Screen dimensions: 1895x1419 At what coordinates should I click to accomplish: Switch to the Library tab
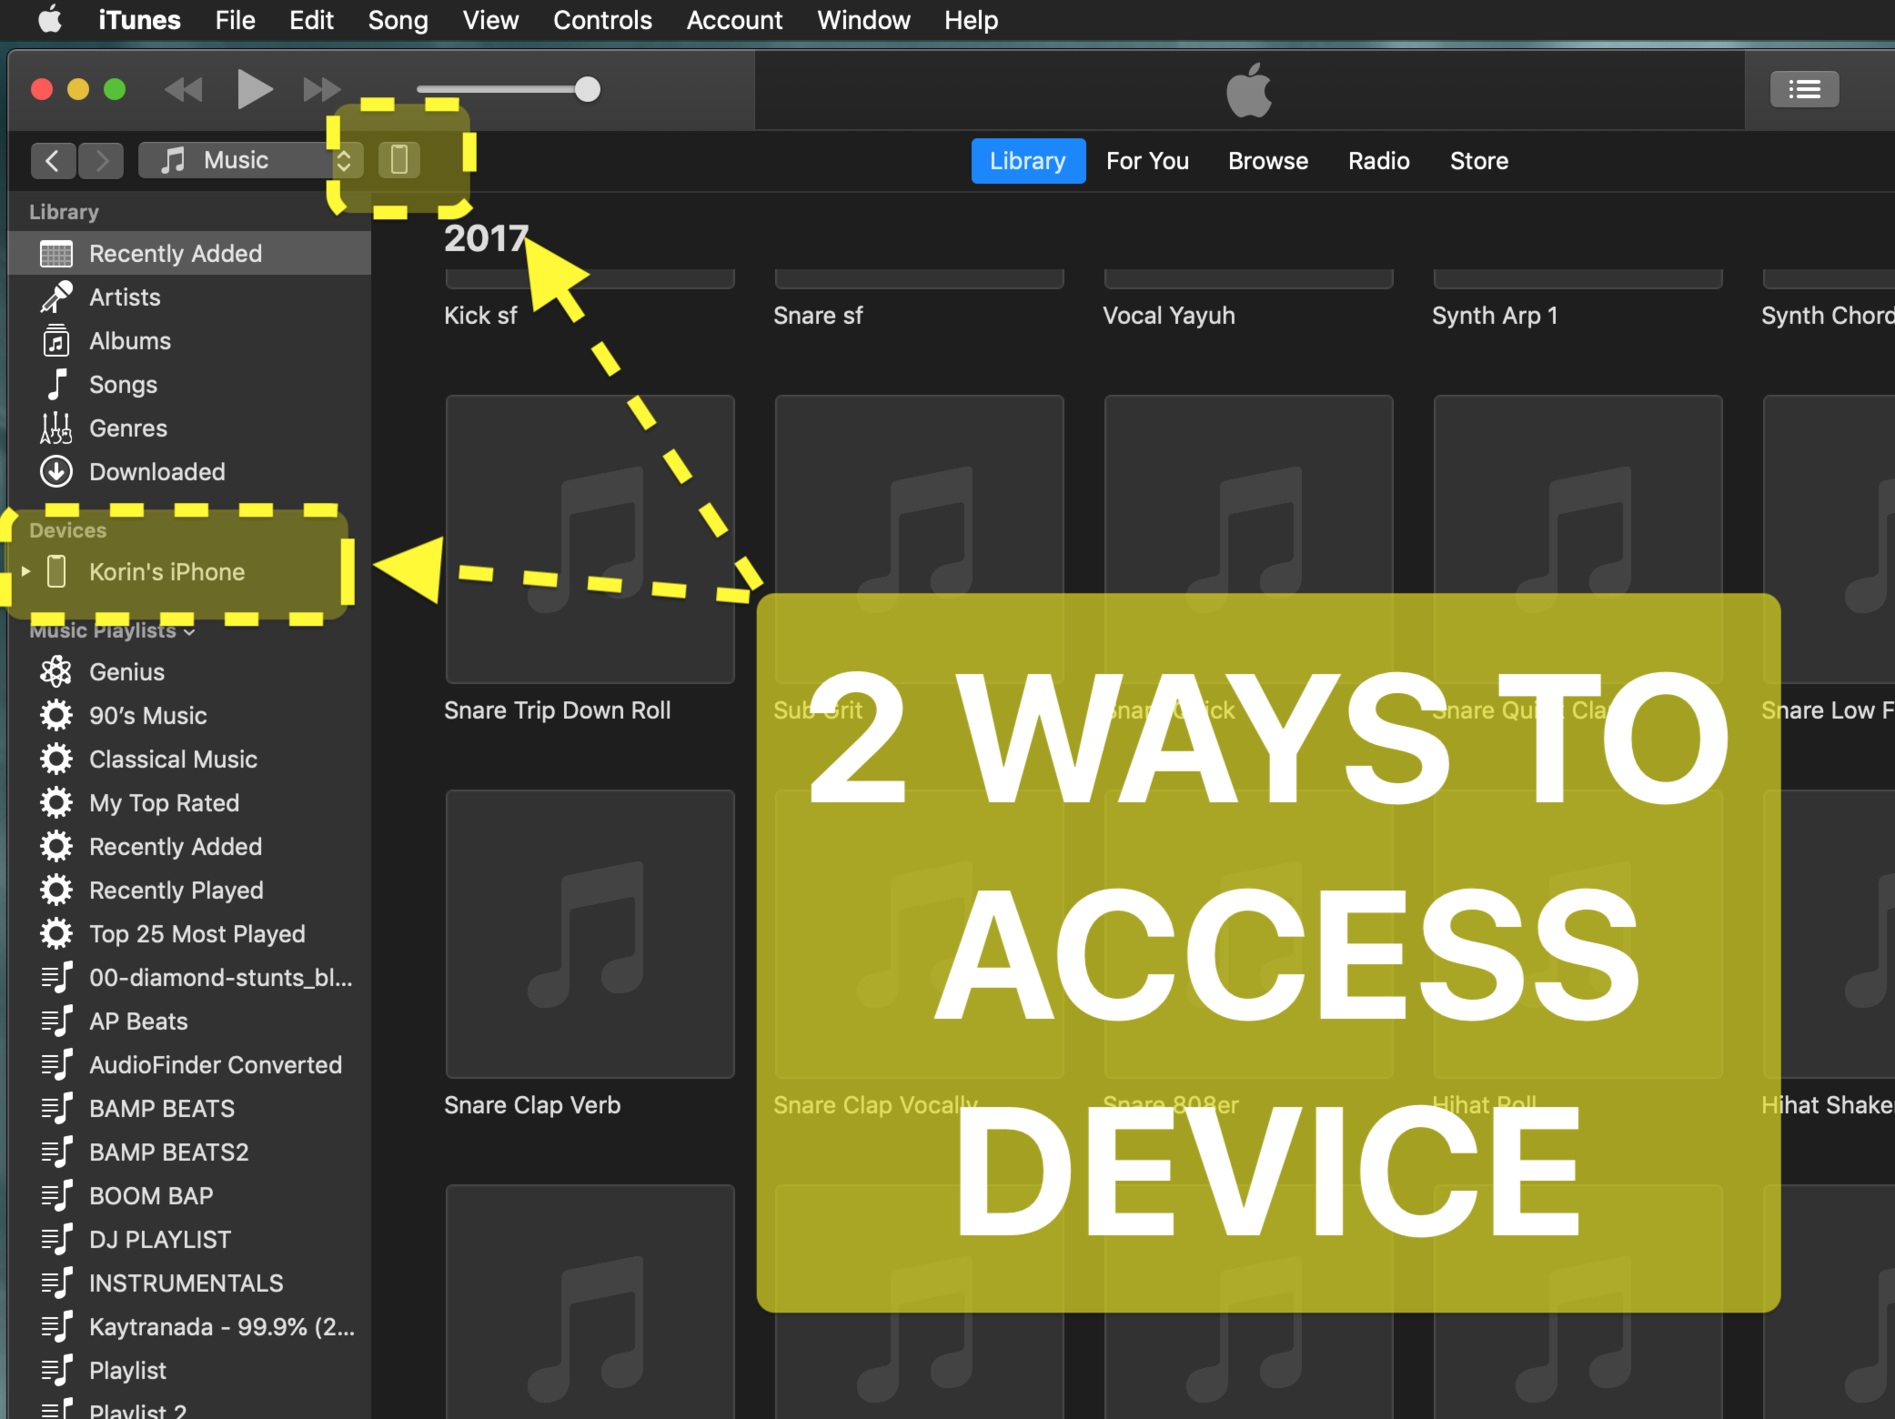pos(1028,161)
